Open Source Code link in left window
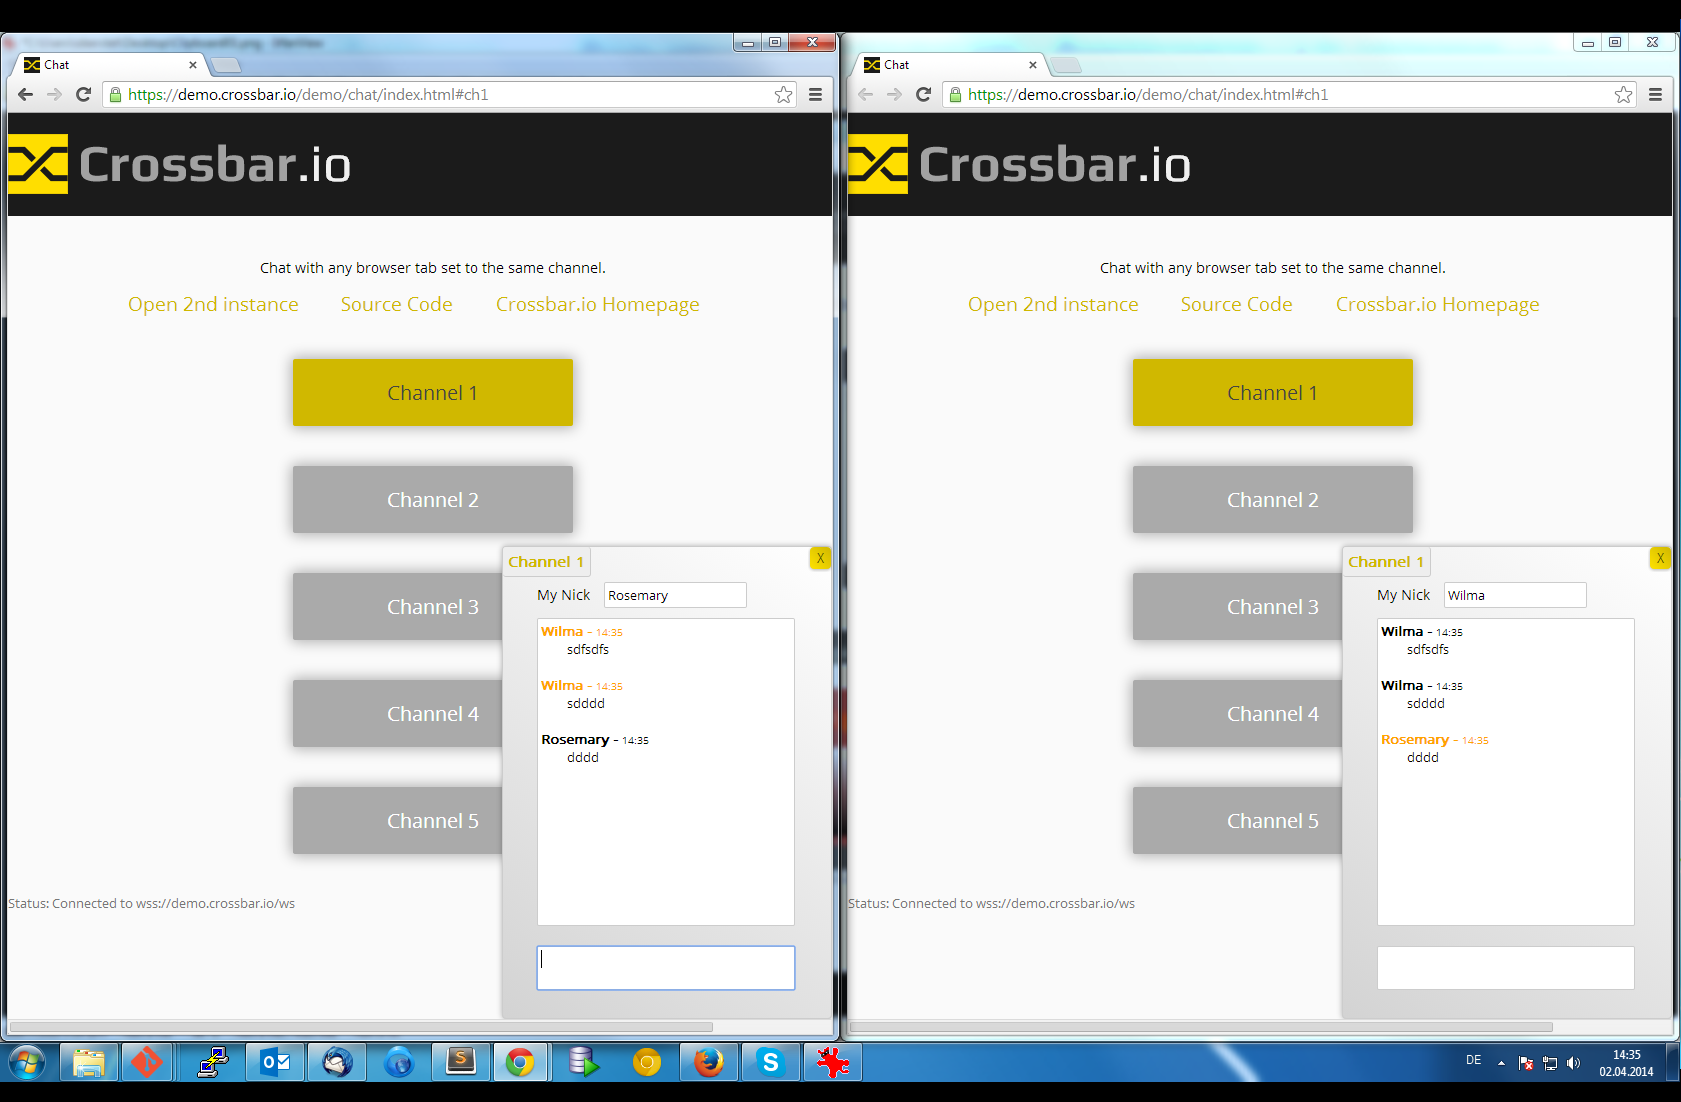This screenshot has width=1681, height=1102. tap(397, 304)
